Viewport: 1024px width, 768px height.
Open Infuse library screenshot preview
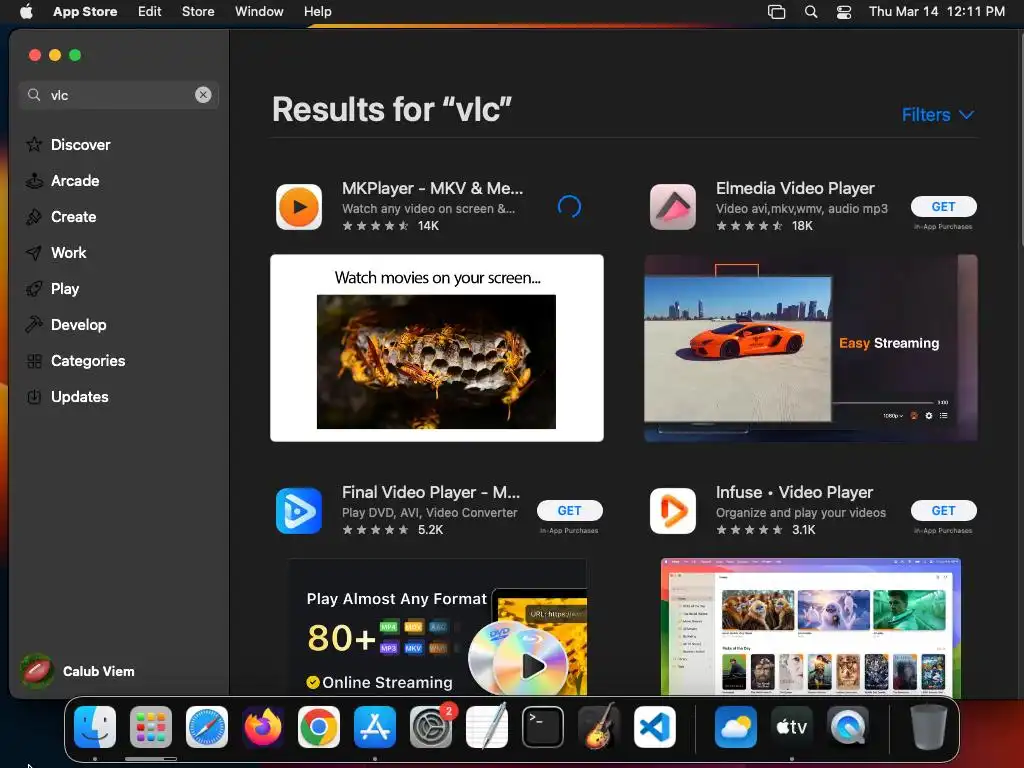tap(810, 627)
